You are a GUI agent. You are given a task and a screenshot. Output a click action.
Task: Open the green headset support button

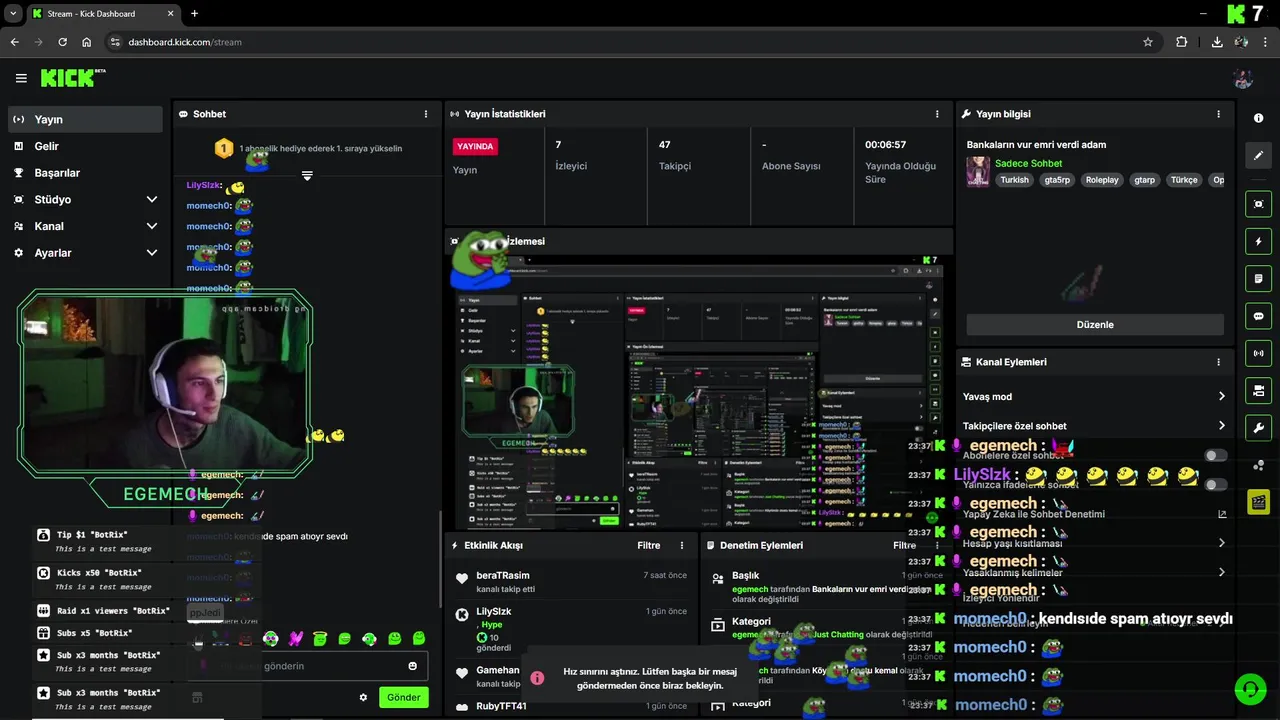point(1250,690)
